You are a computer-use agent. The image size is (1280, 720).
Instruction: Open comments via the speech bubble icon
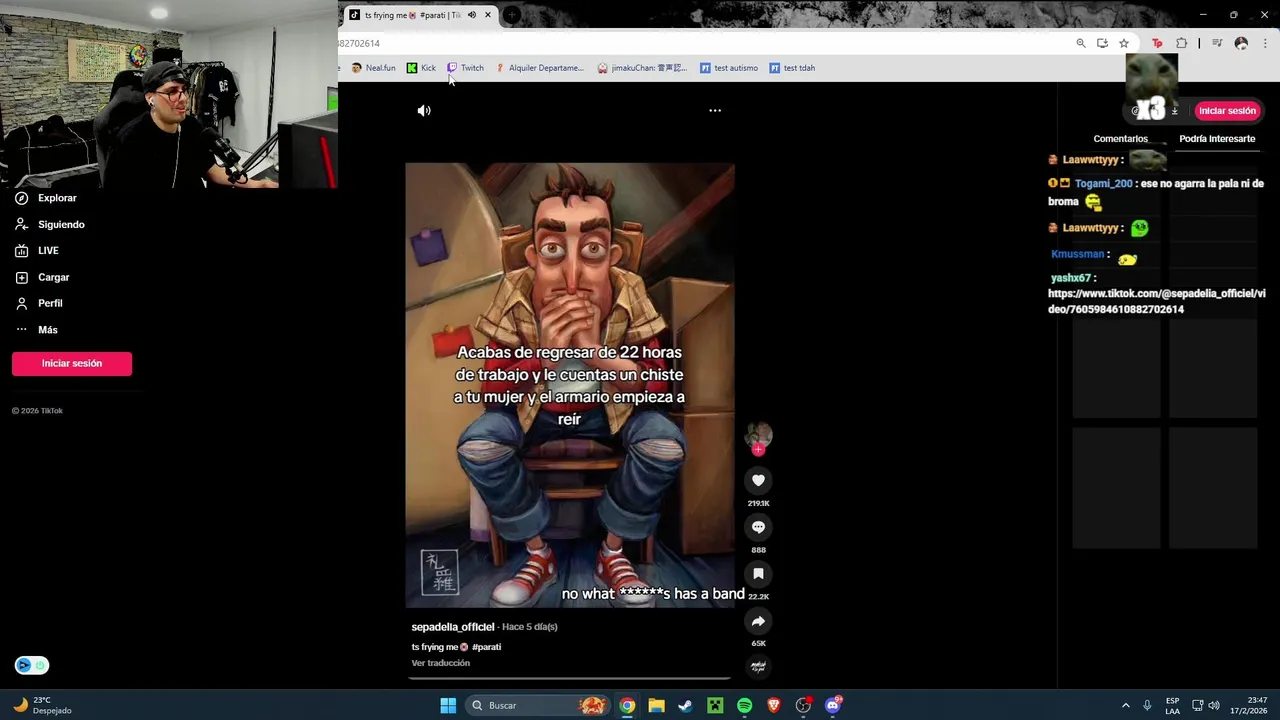tap(758, 527)
